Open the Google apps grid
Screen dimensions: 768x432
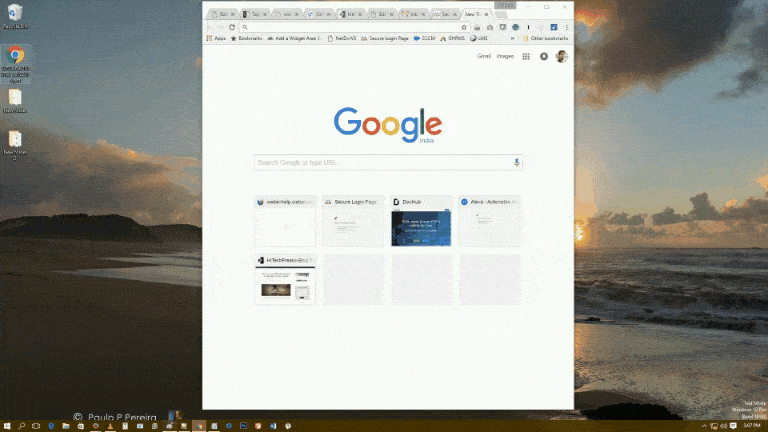pos(526,56)
